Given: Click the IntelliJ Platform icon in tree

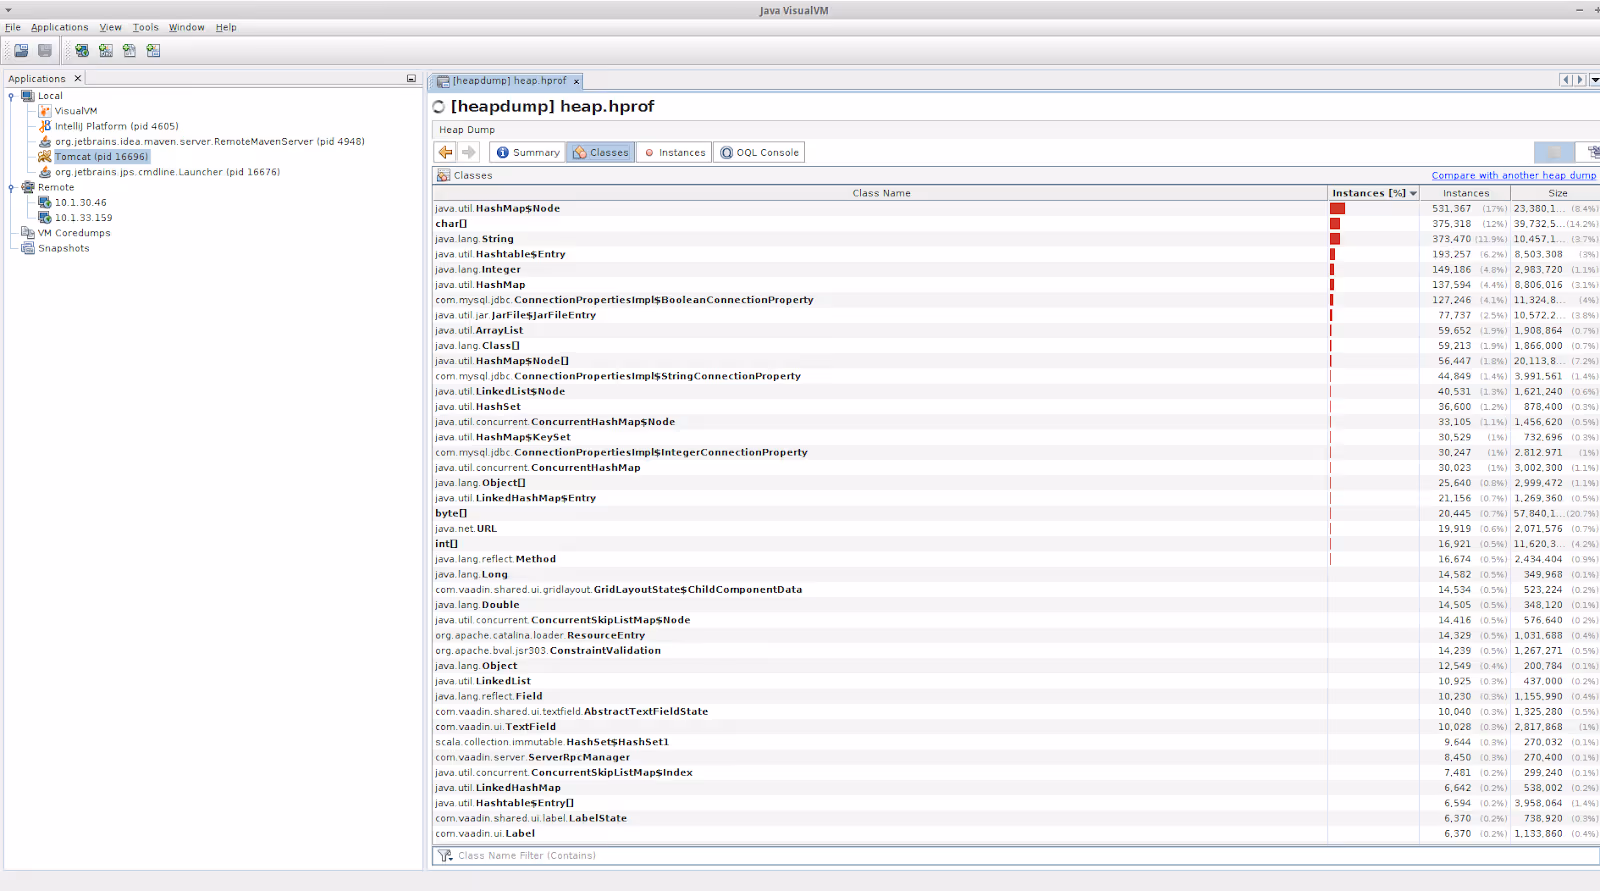Looking at the screenshot, I should pyautogui.click(x=45, y=126).
